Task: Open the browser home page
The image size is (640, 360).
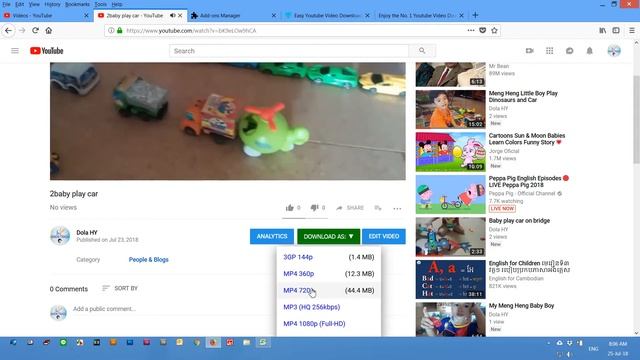Action: (49, 31)
